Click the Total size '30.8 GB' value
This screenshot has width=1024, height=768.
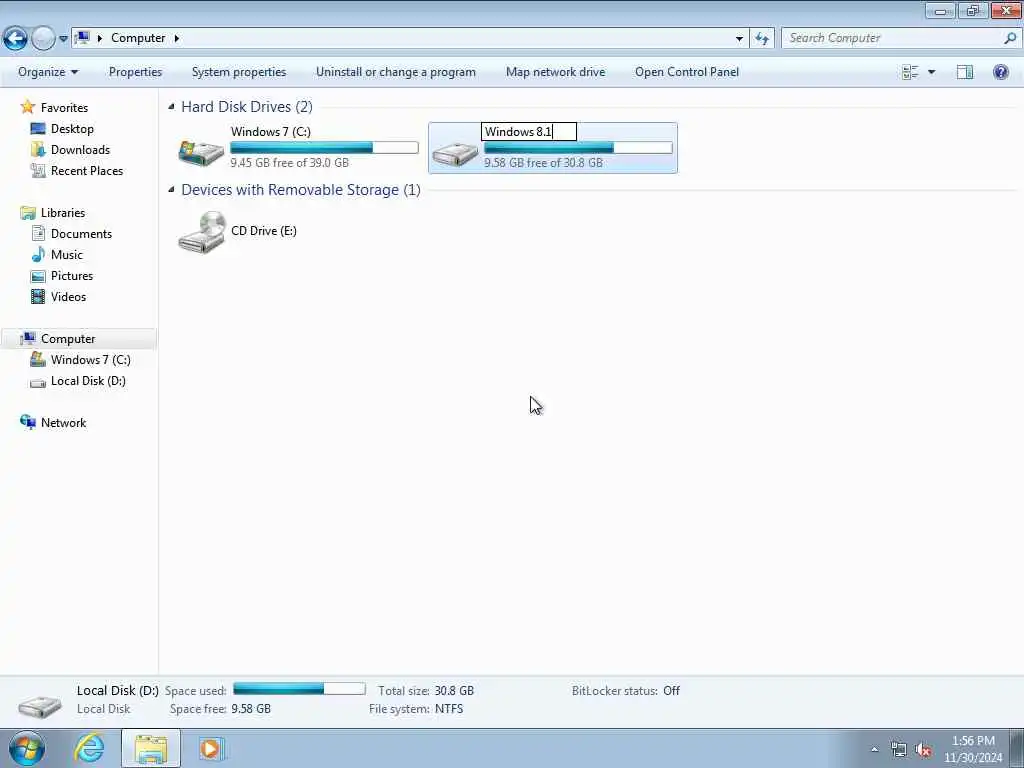[x=454, y=690]
